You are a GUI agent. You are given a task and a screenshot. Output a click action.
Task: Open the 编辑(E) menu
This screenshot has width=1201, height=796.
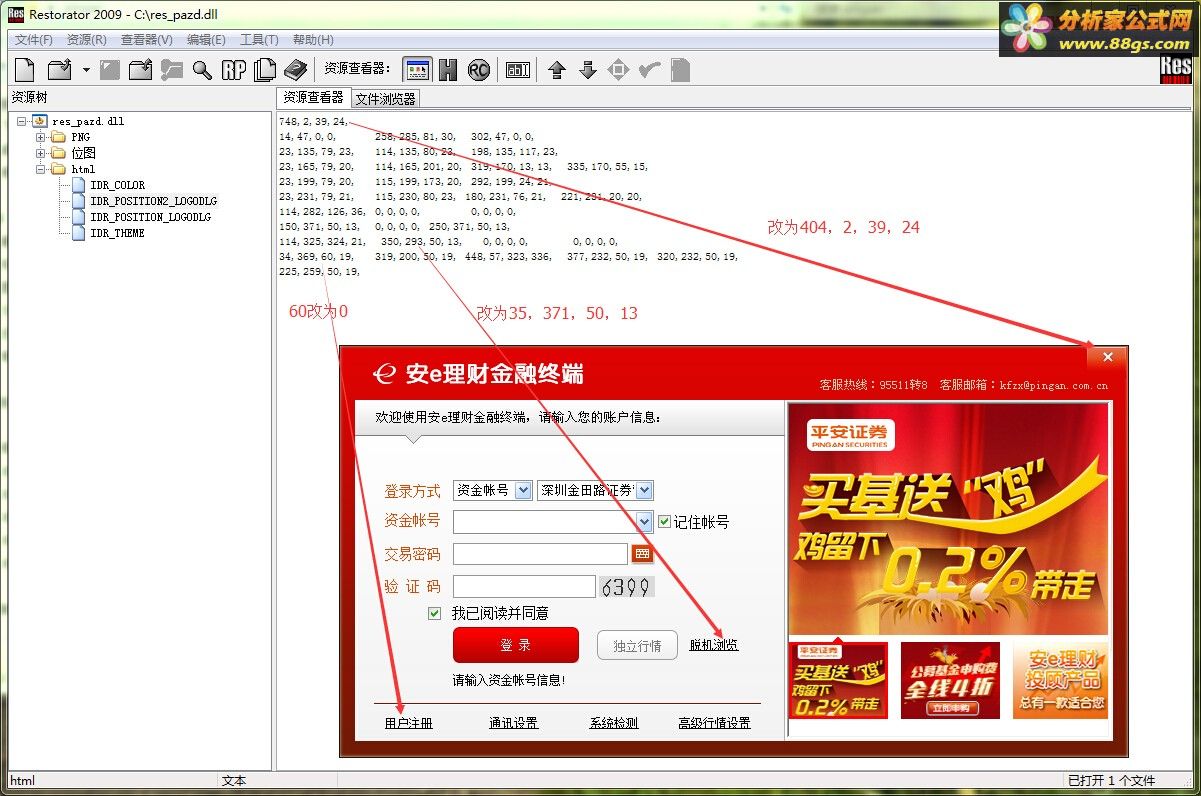(206, 40)
